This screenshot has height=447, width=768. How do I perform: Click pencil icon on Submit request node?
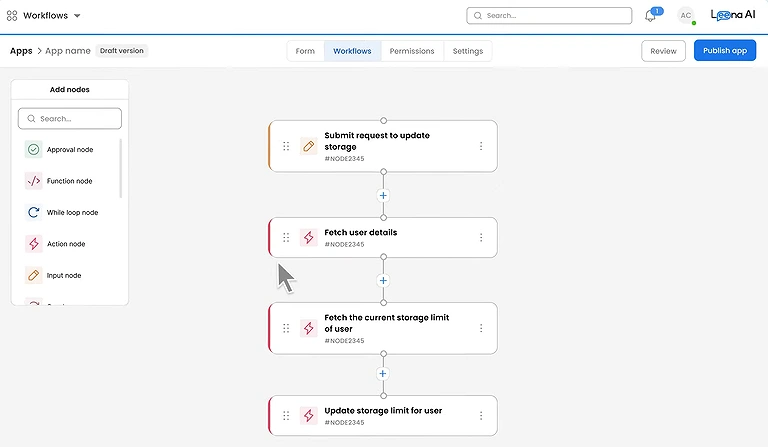309,146
